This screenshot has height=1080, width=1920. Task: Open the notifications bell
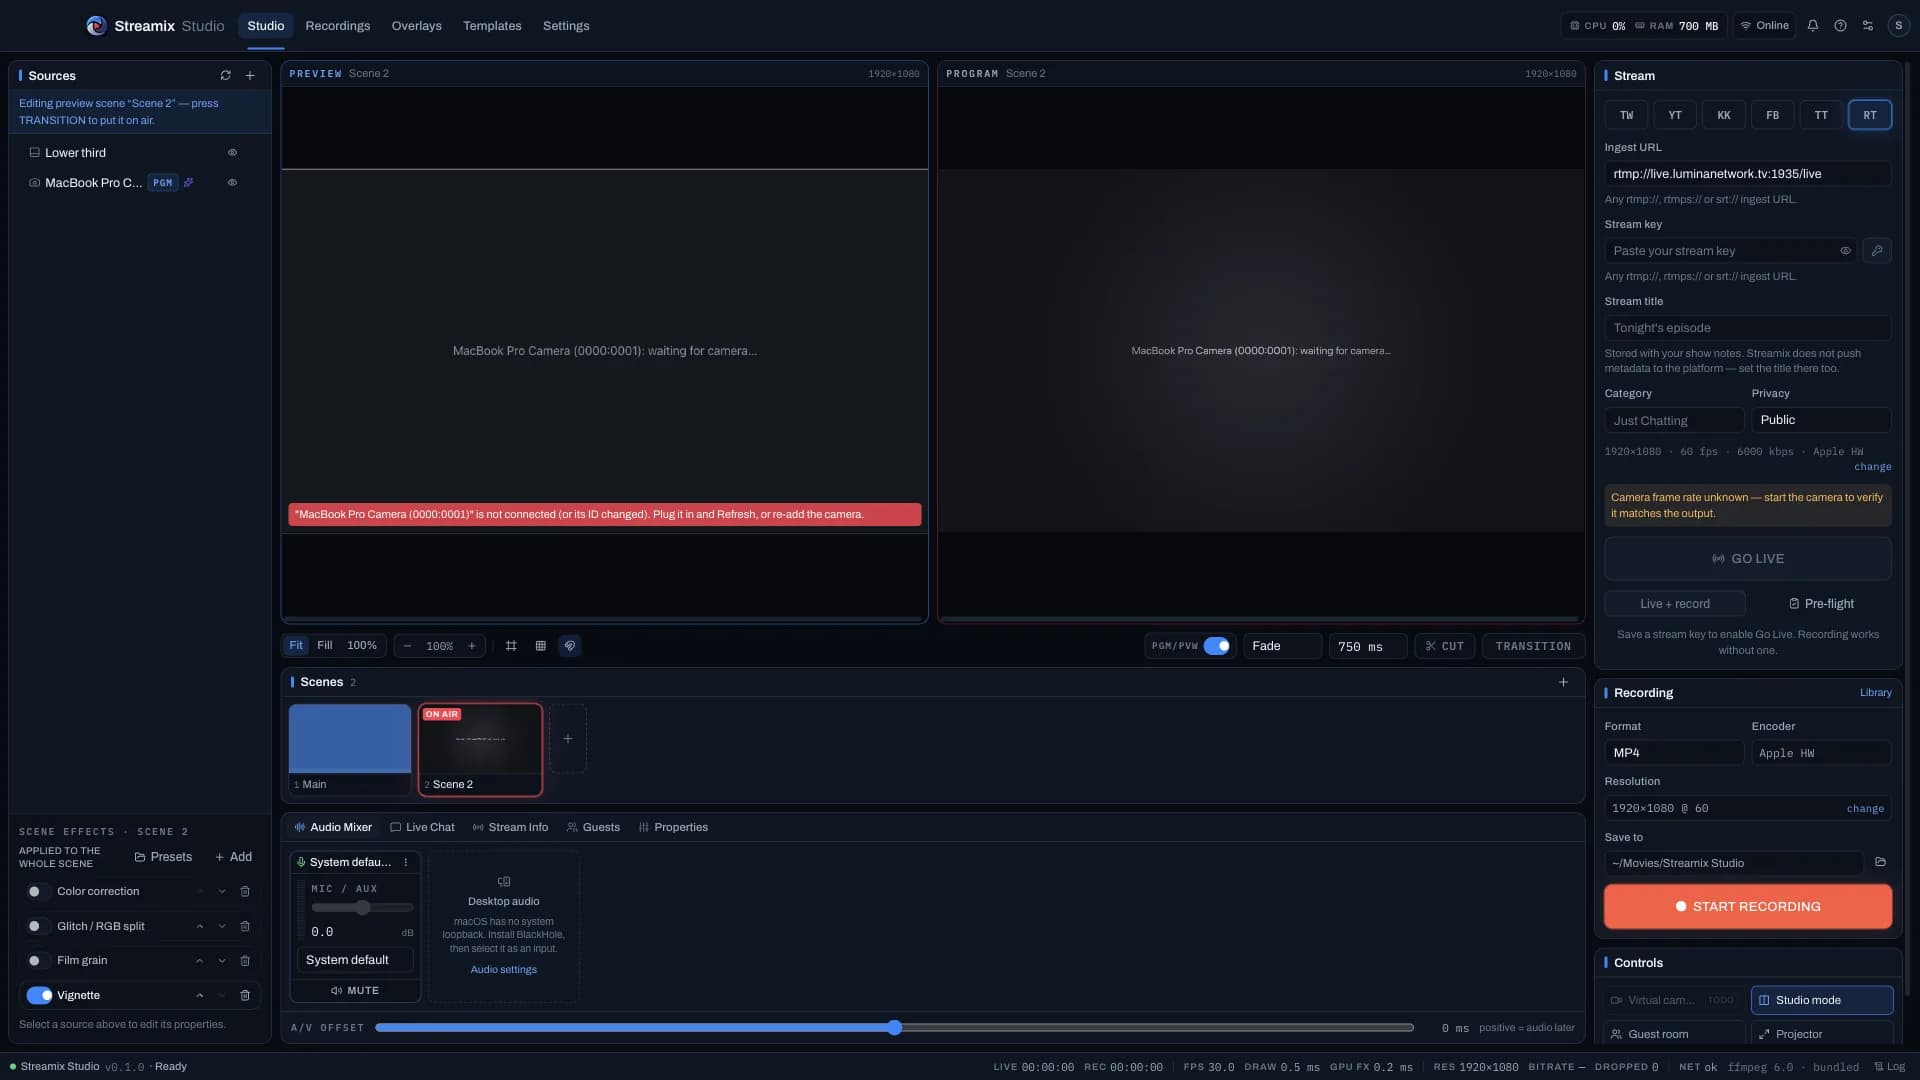click(1813, 26)
